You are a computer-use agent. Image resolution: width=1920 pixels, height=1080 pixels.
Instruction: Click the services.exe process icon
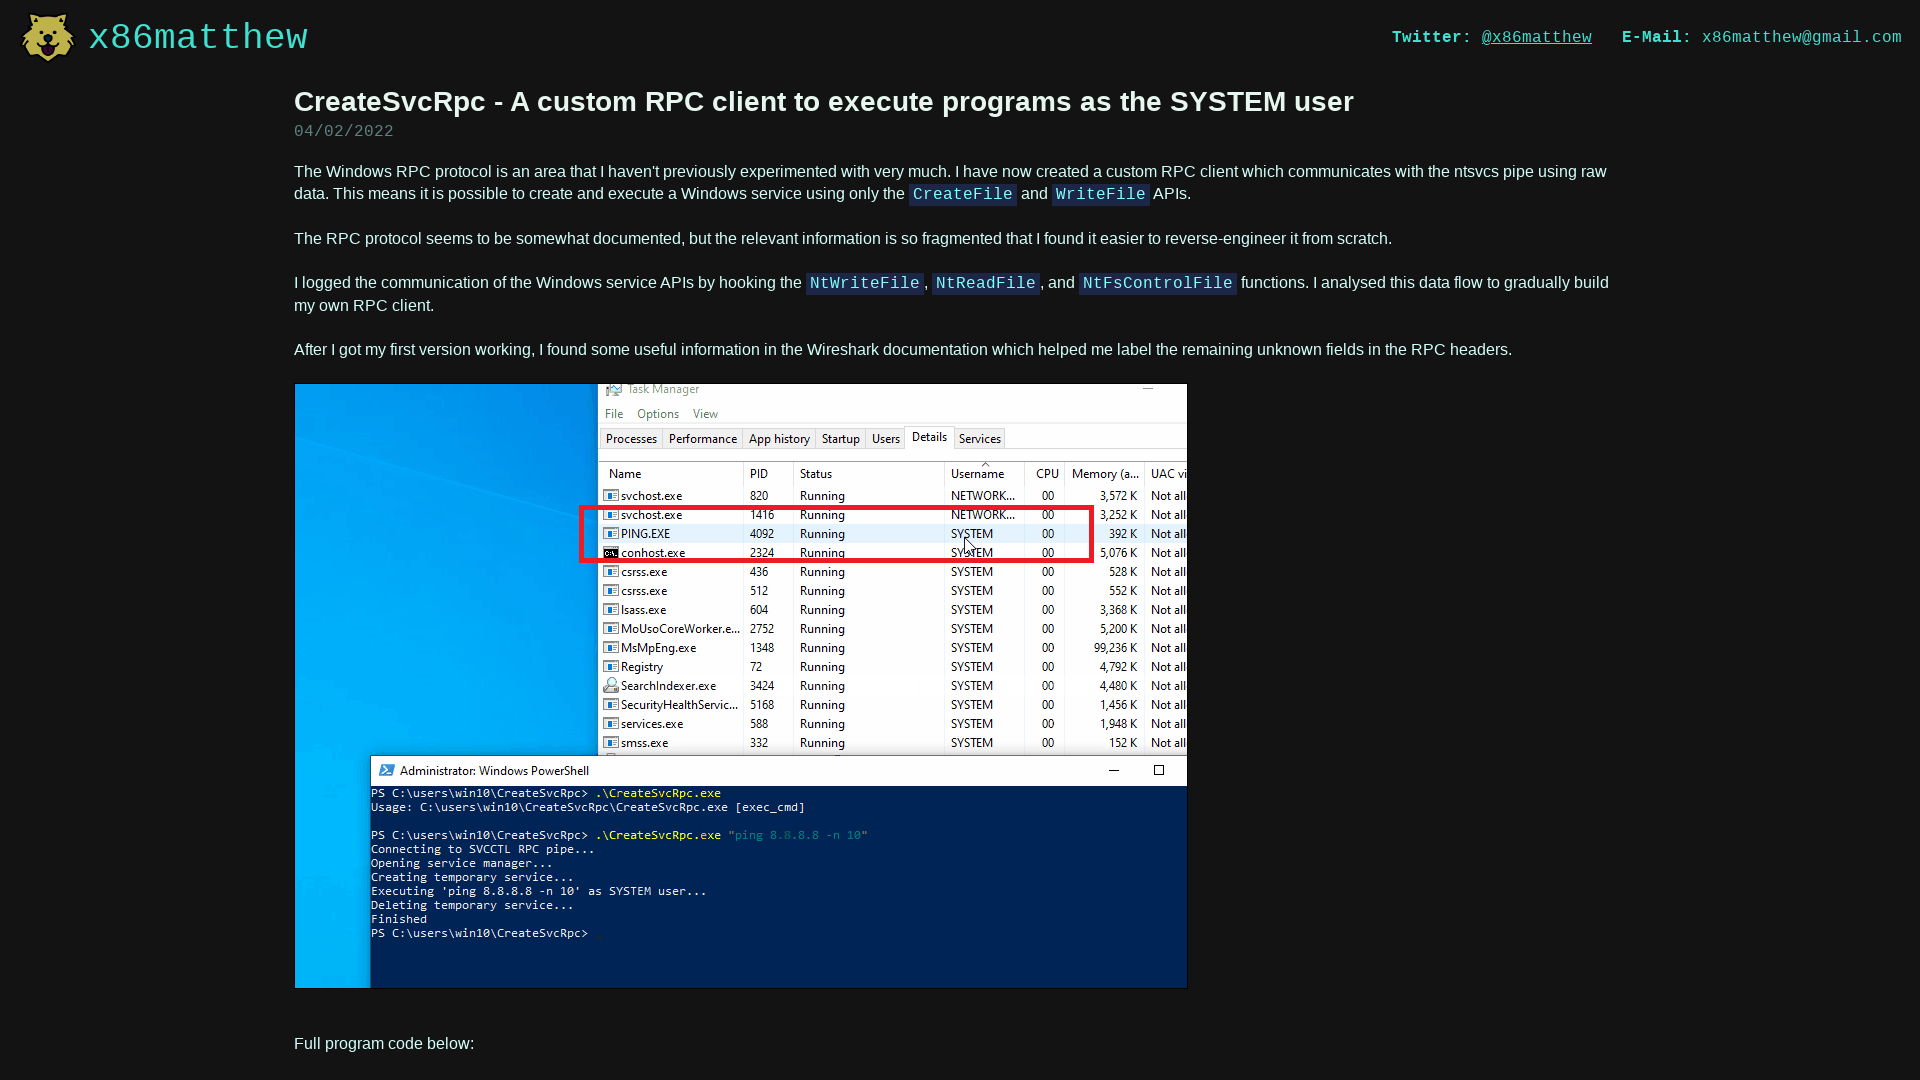click(x=610, y=724)
